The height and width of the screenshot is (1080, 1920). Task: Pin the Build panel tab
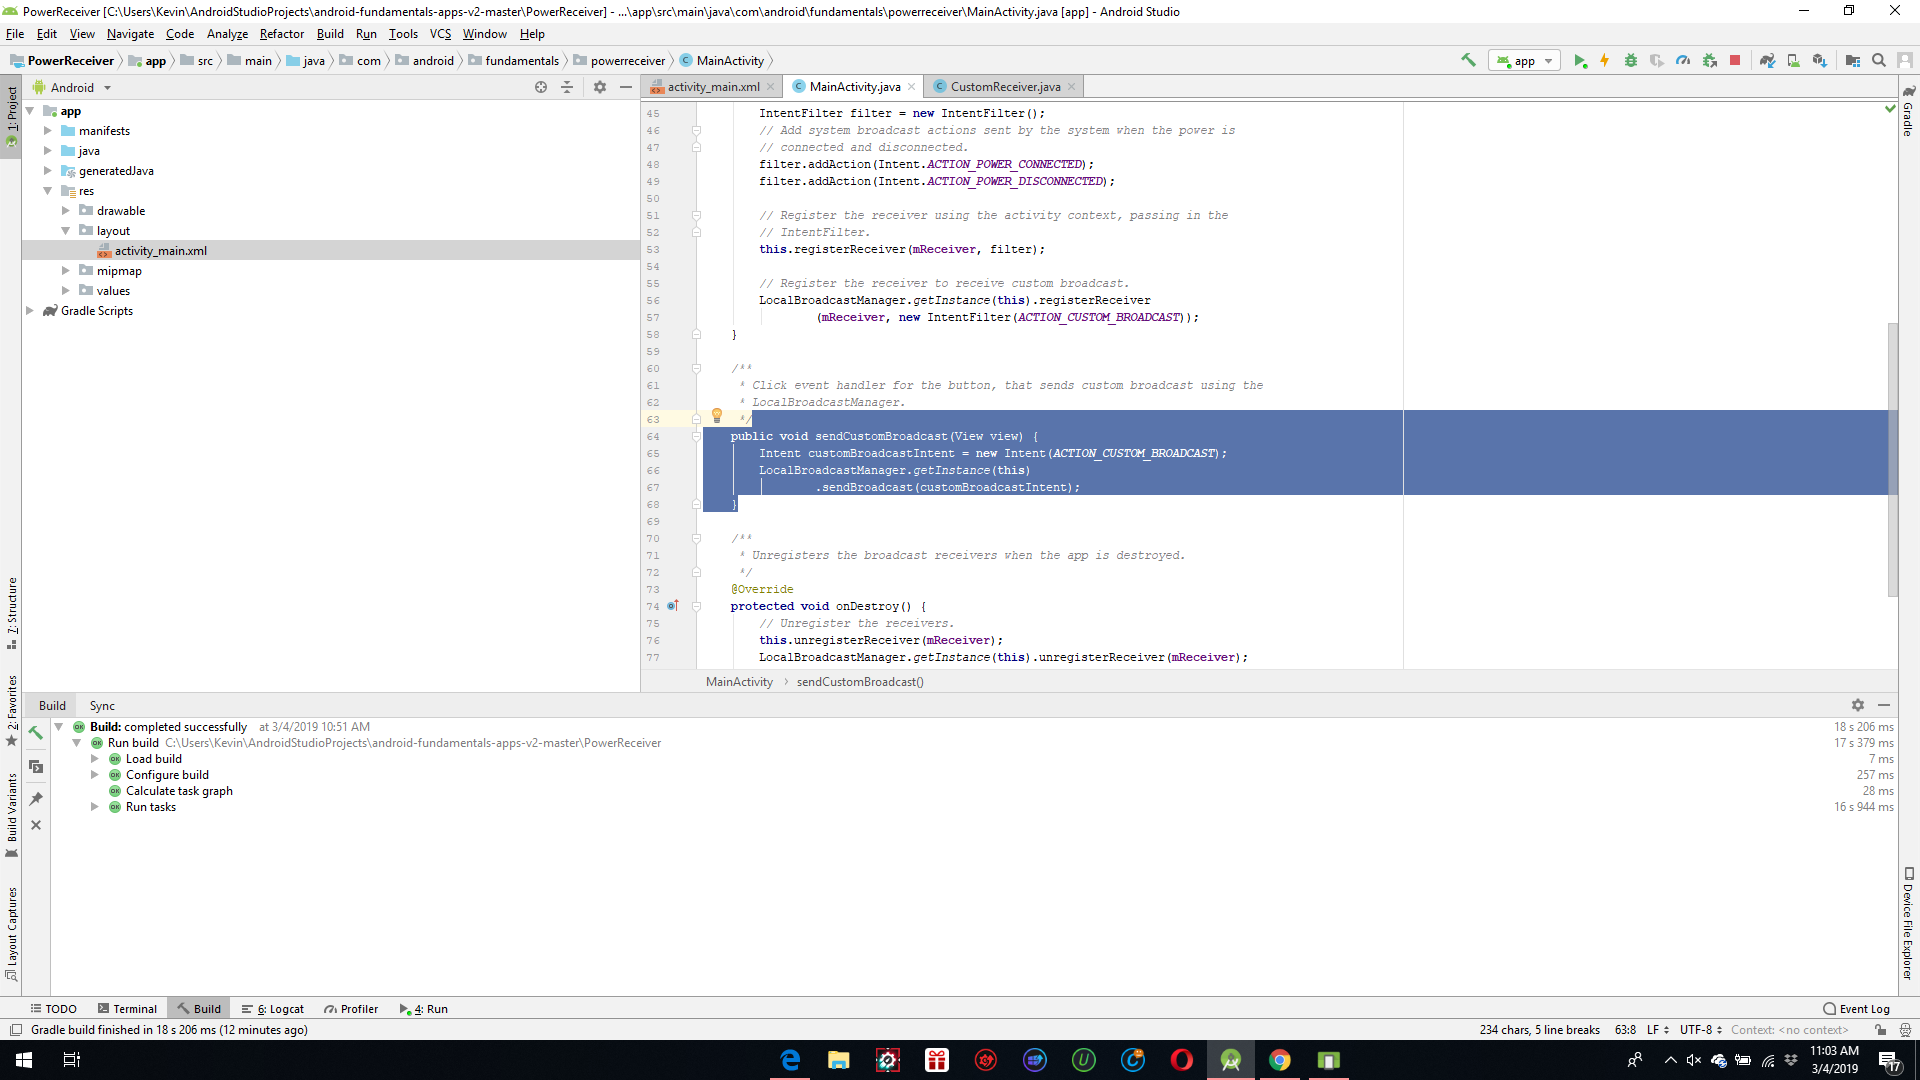[36, 798]
